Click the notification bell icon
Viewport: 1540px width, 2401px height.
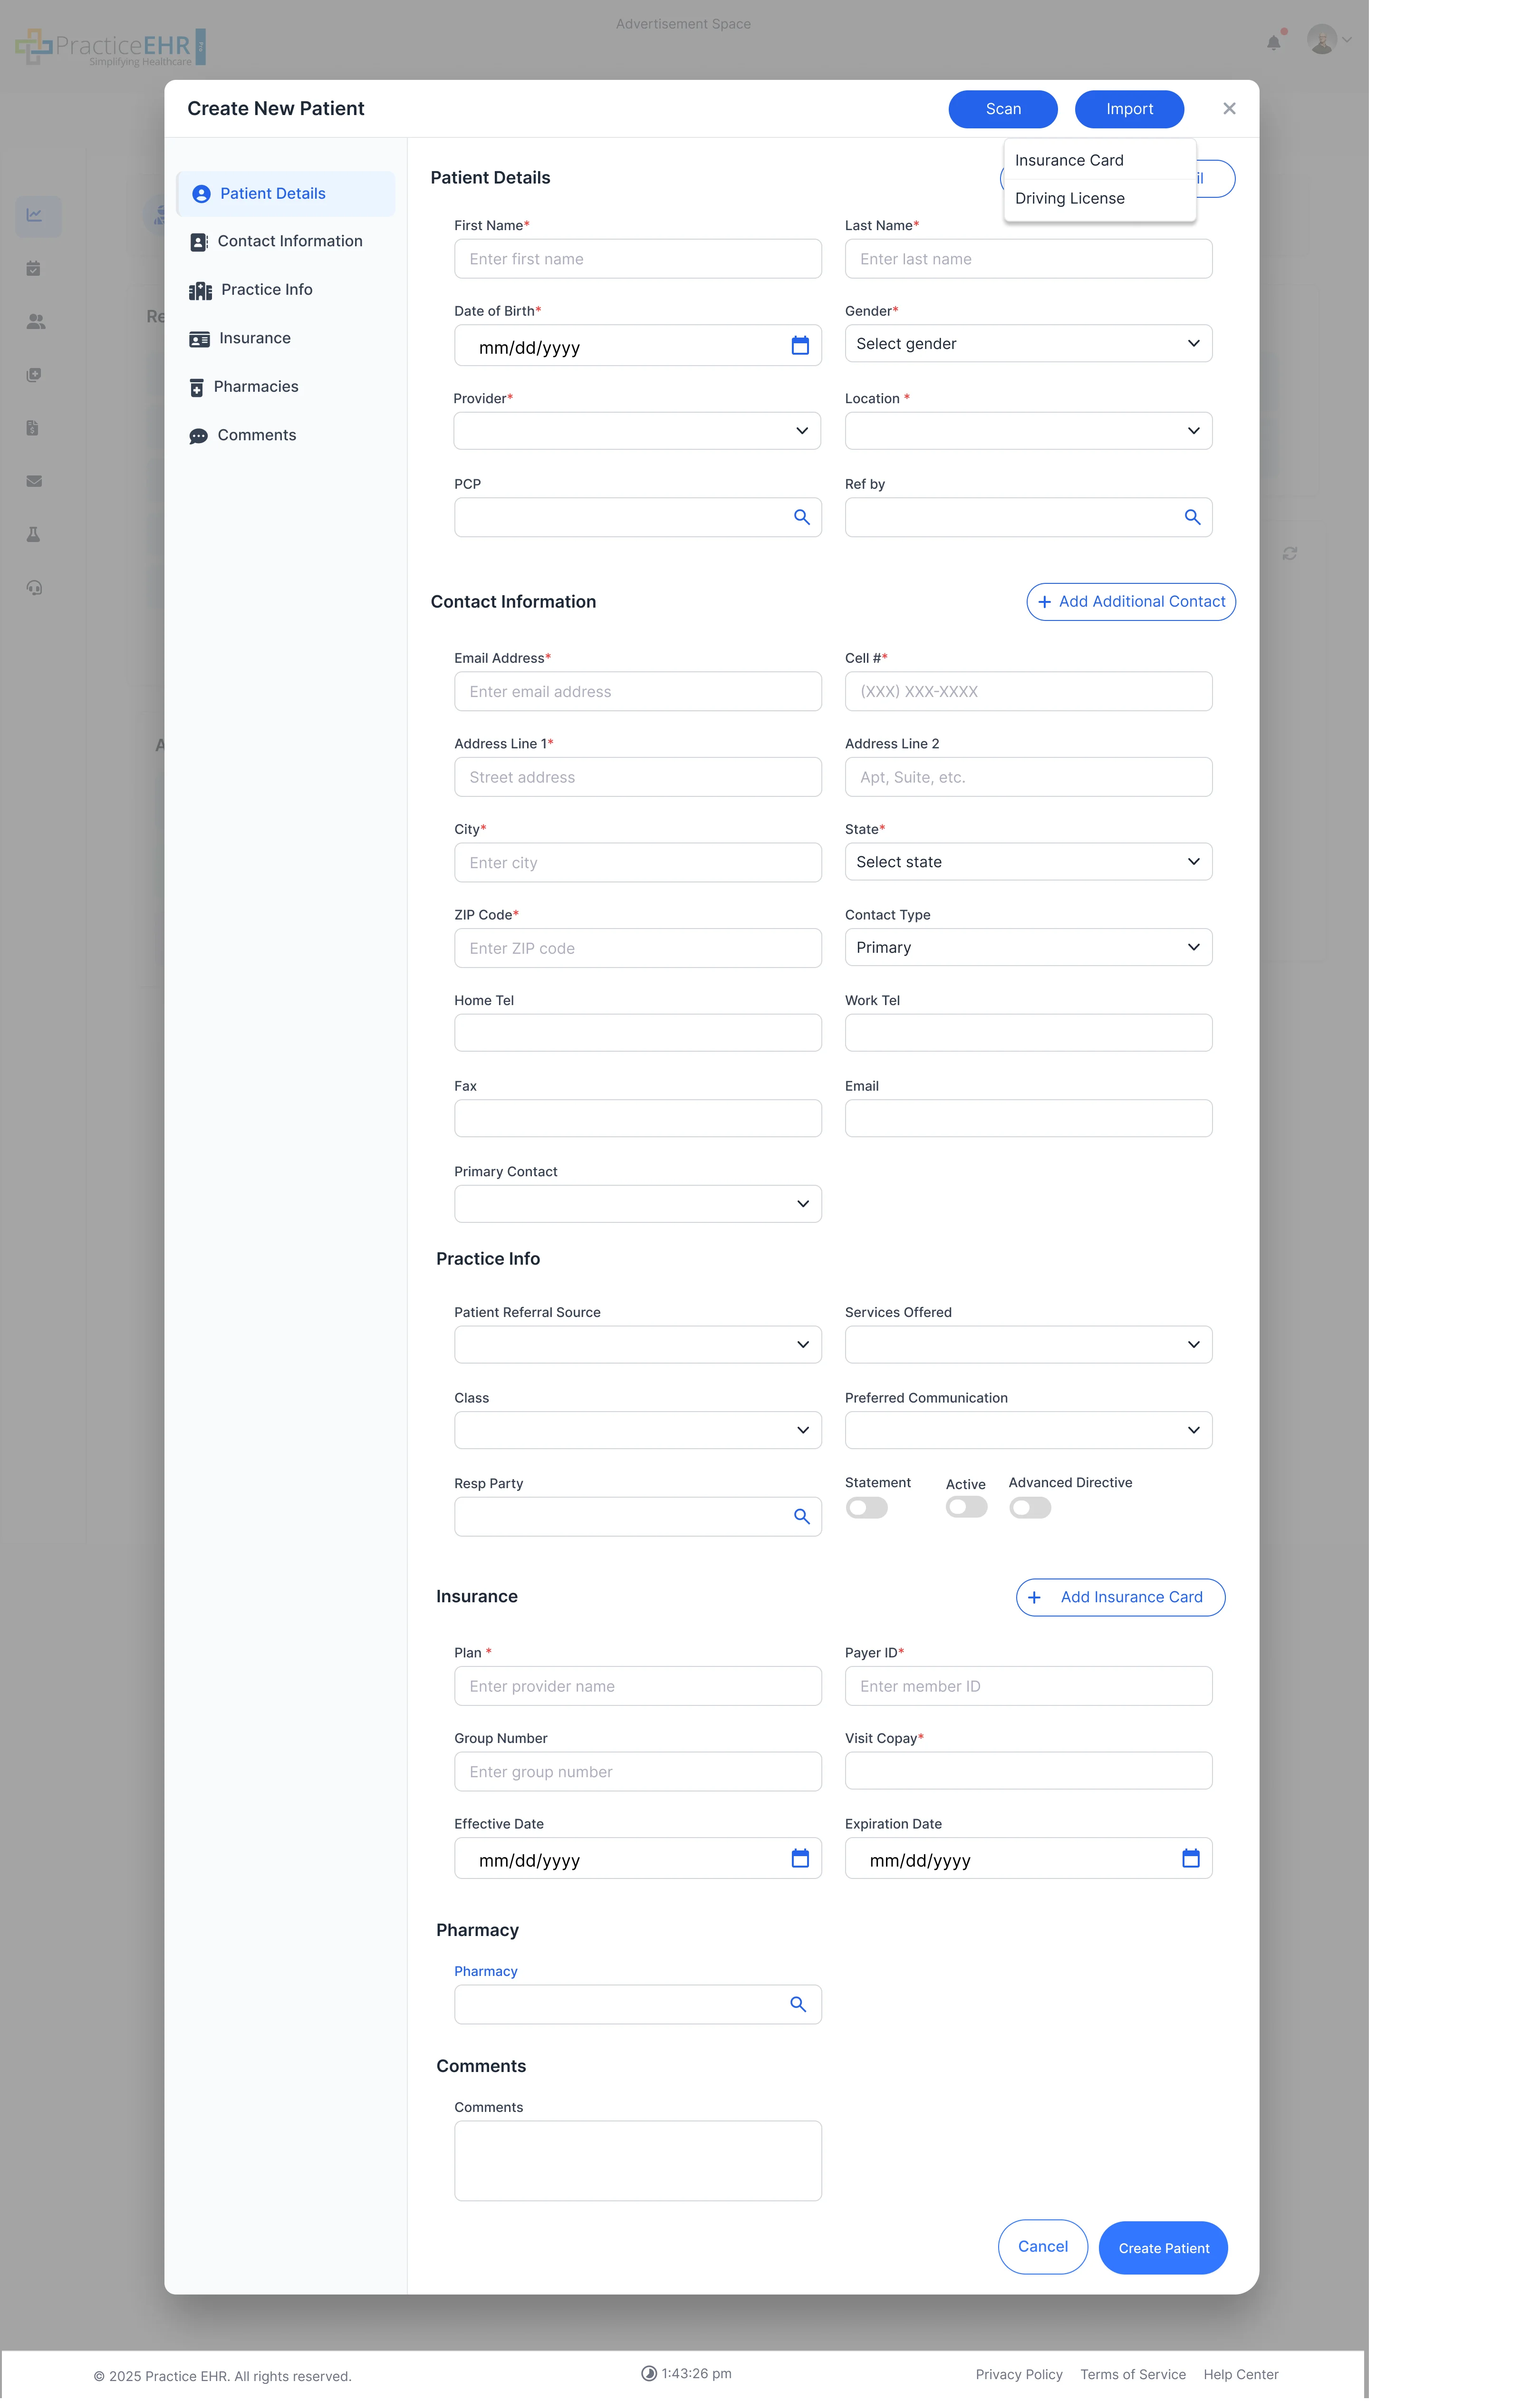point(1274,41)
